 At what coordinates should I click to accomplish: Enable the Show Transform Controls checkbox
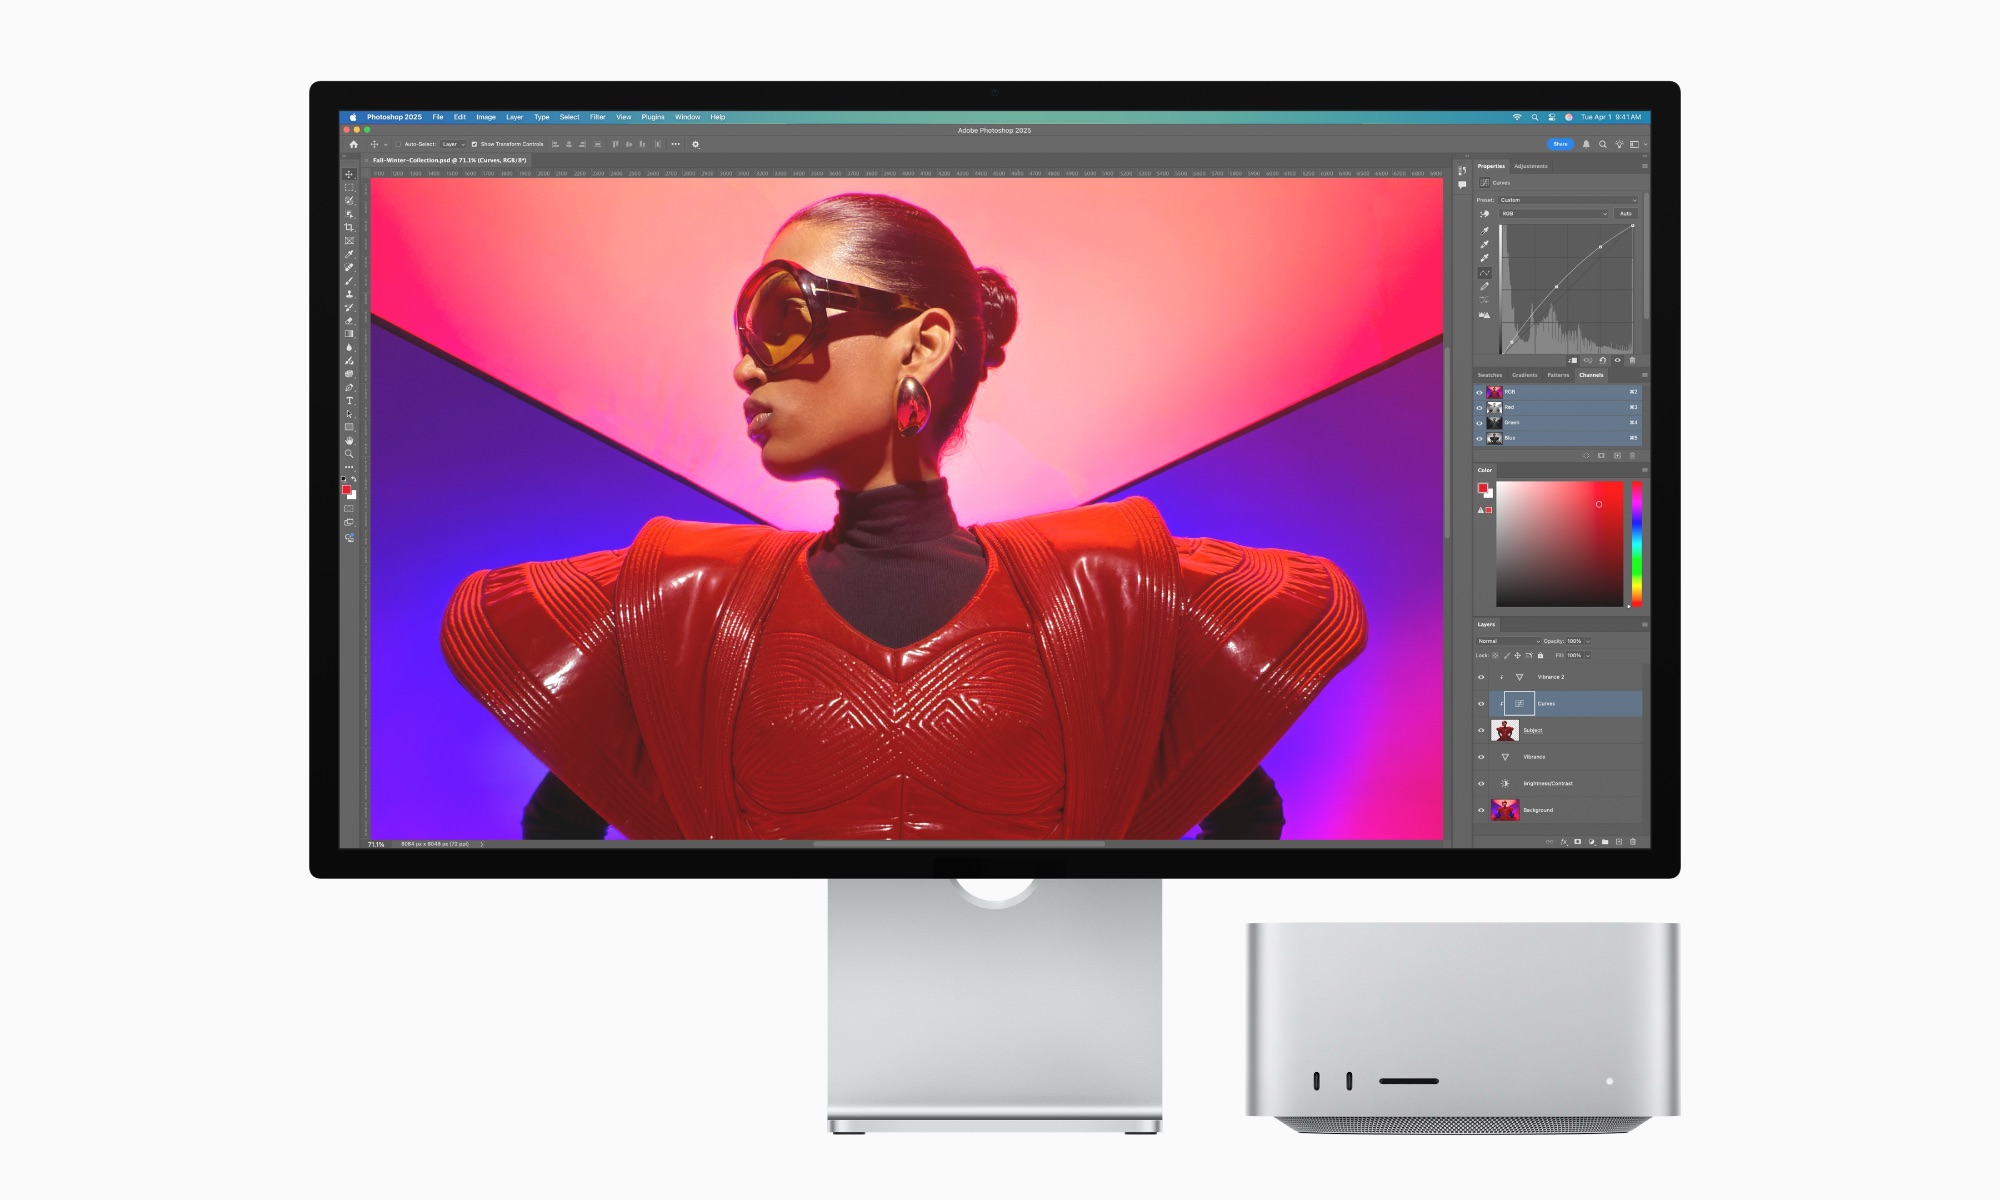coord(474,144)
